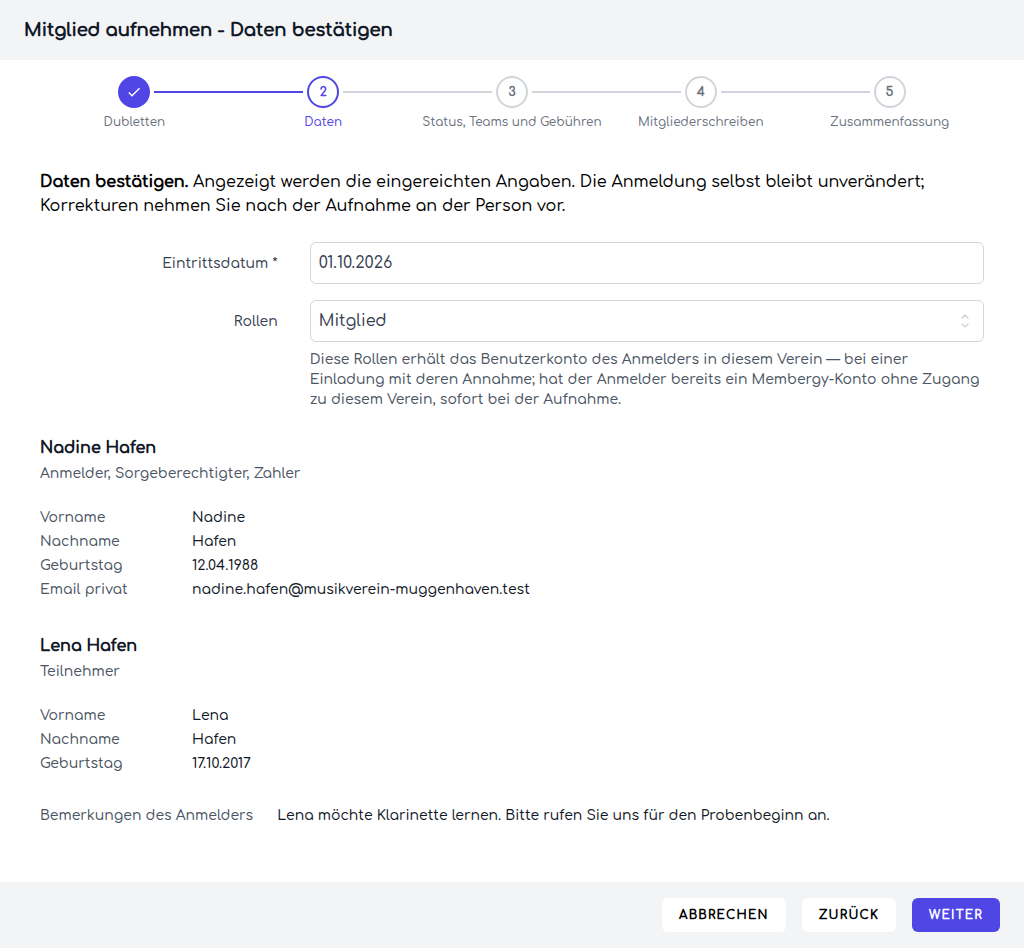Image resolution: width=1024 pixels, height=948 pixels.
Task: Click the Lena Hafen section heading
Action: click(x=88, y=645)
